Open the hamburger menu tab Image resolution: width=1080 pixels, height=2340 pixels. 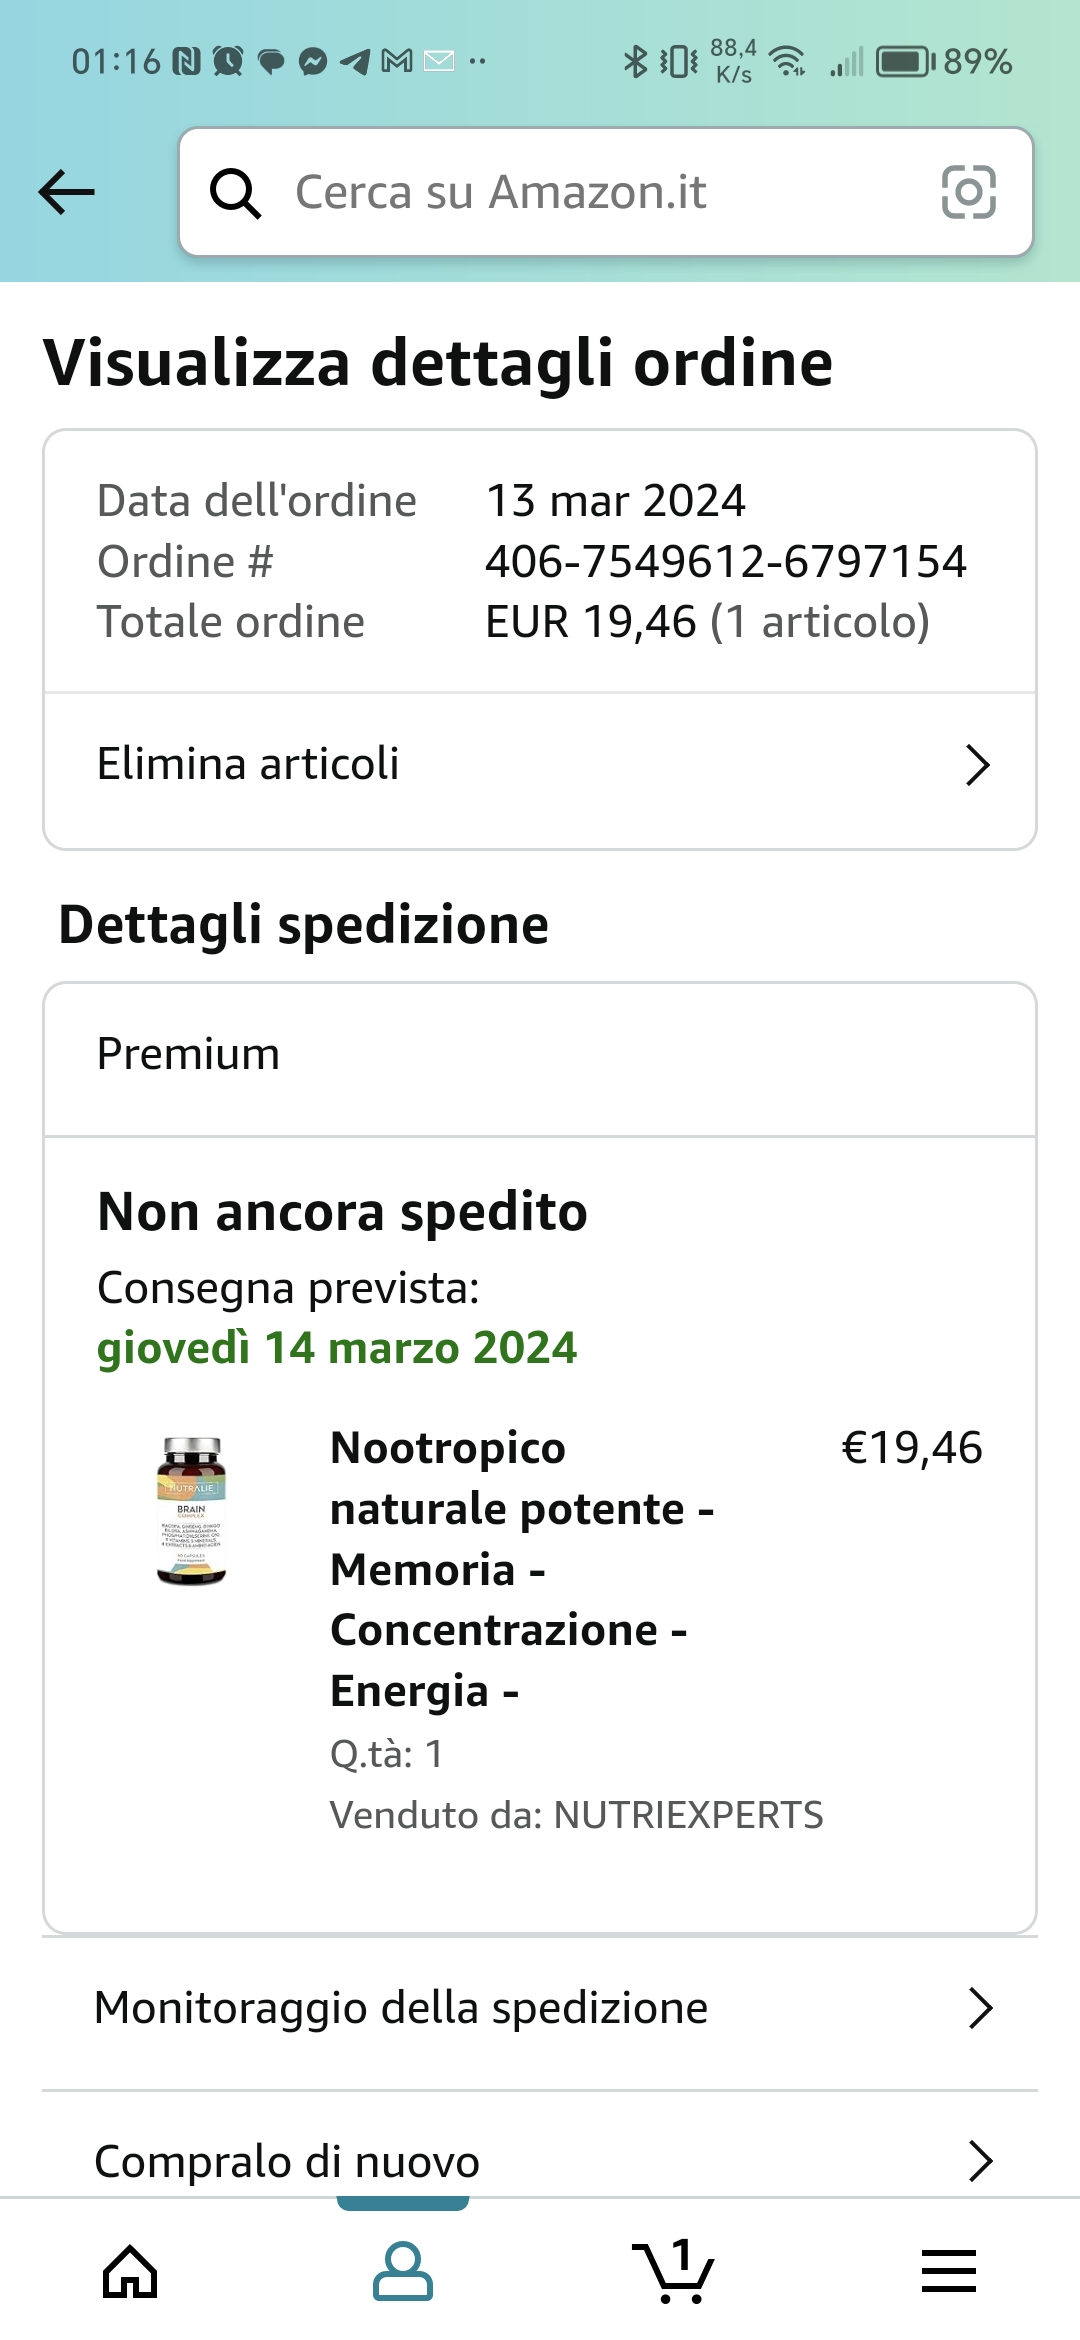[948, 2270]
